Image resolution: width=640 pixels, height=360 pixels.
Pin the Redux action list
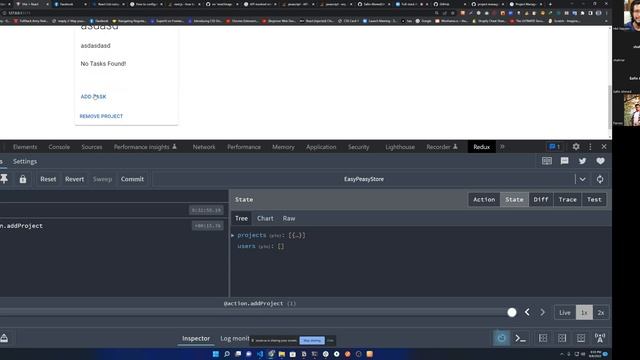4,179
